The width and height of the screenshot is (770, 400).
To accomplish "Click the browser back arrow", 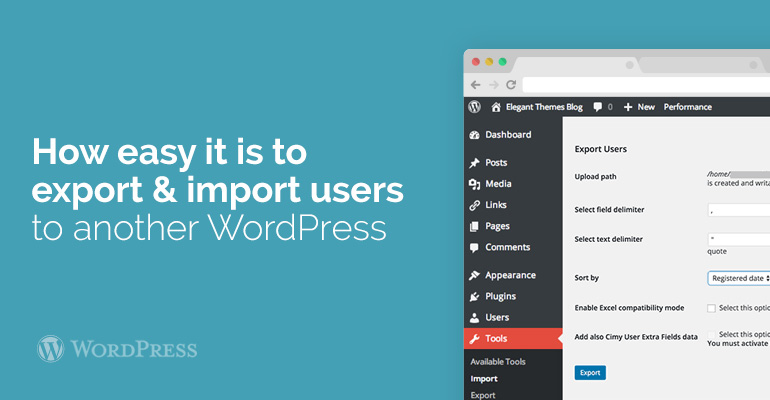I will [475, 85].
